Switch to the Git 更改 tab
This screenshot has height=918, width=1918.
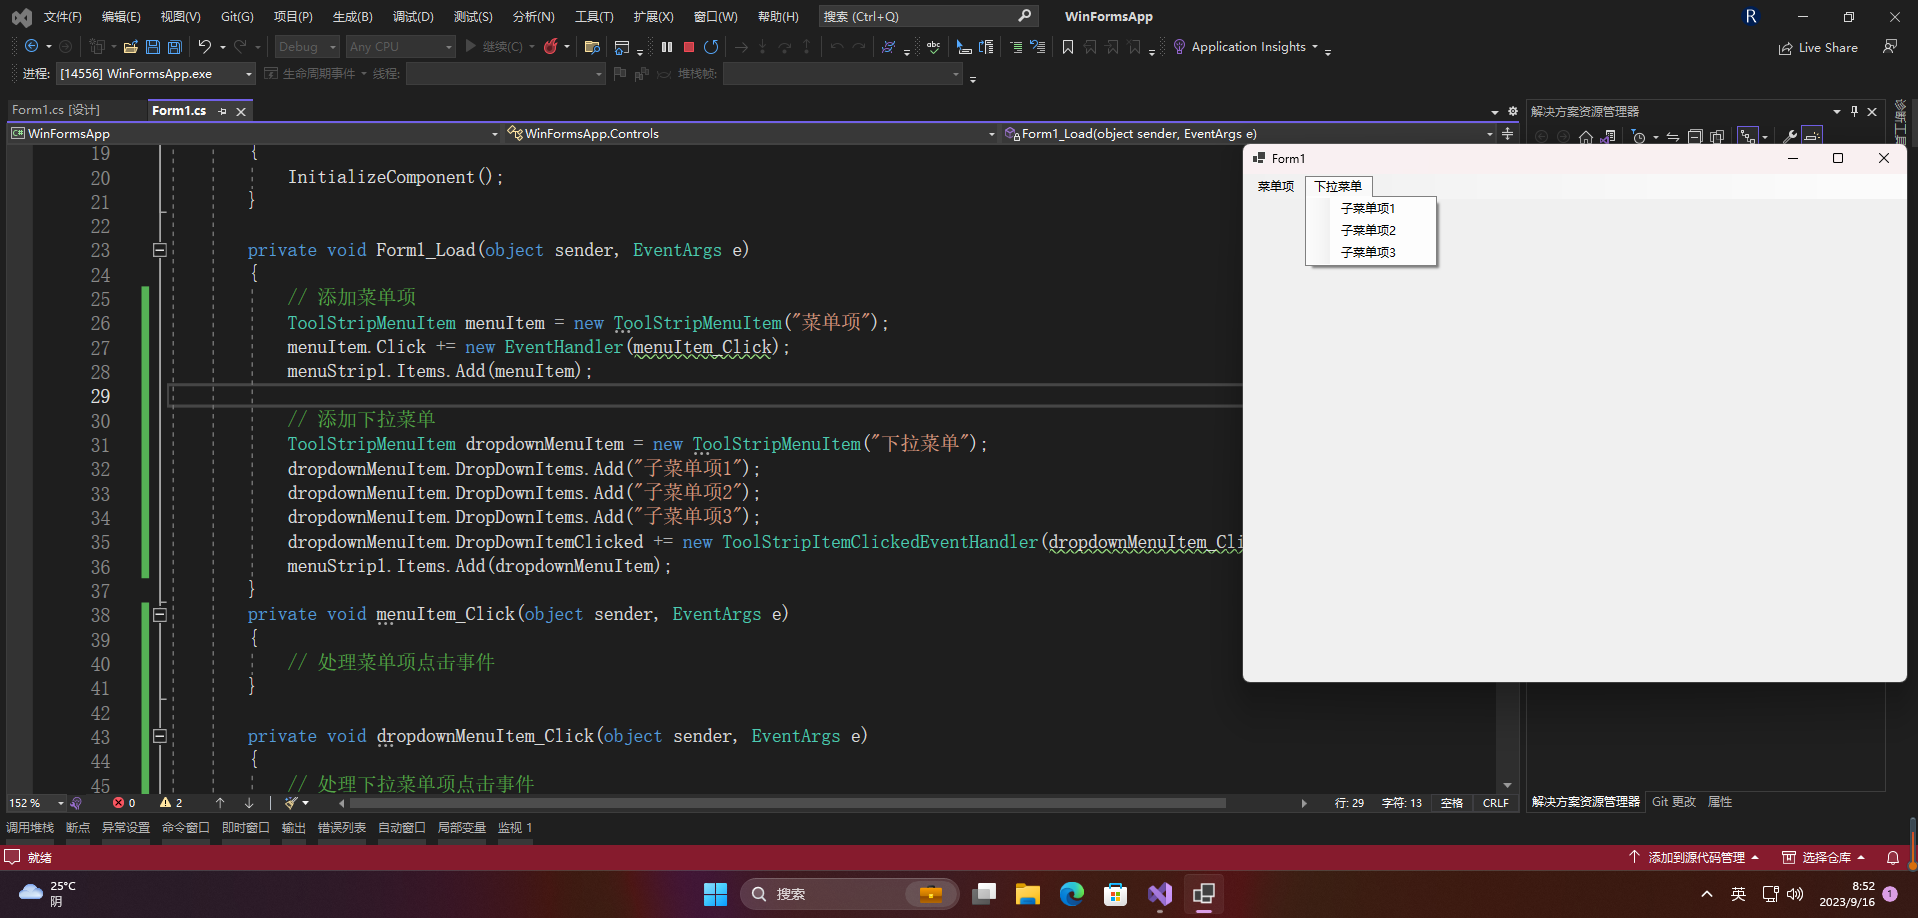(1674, 802)
